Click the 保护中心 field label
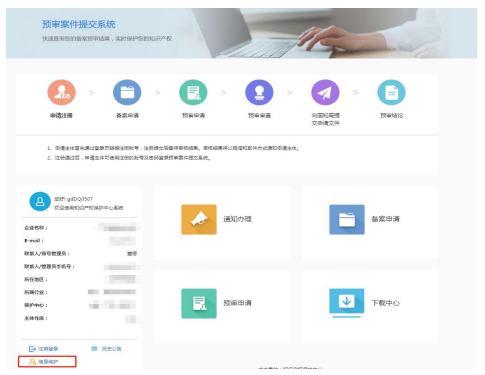Image resolution: width=485 pixels, height=375 pixels. coord(36,305)
